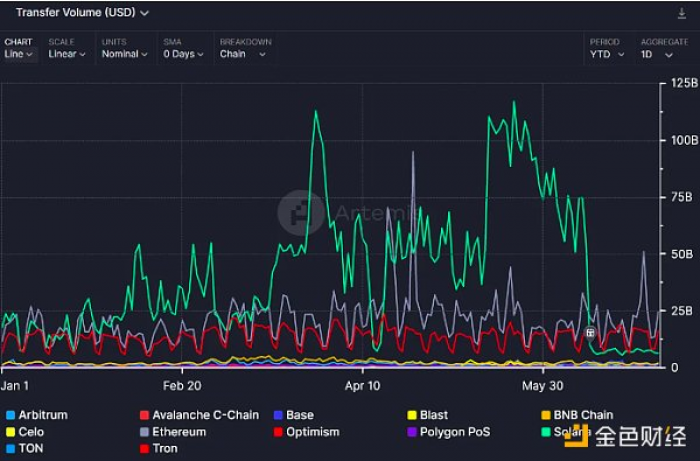Screen dimensions: 700x461
Task: Open the Transfer Volume (USD) metric dropdown
Action: 82,12
